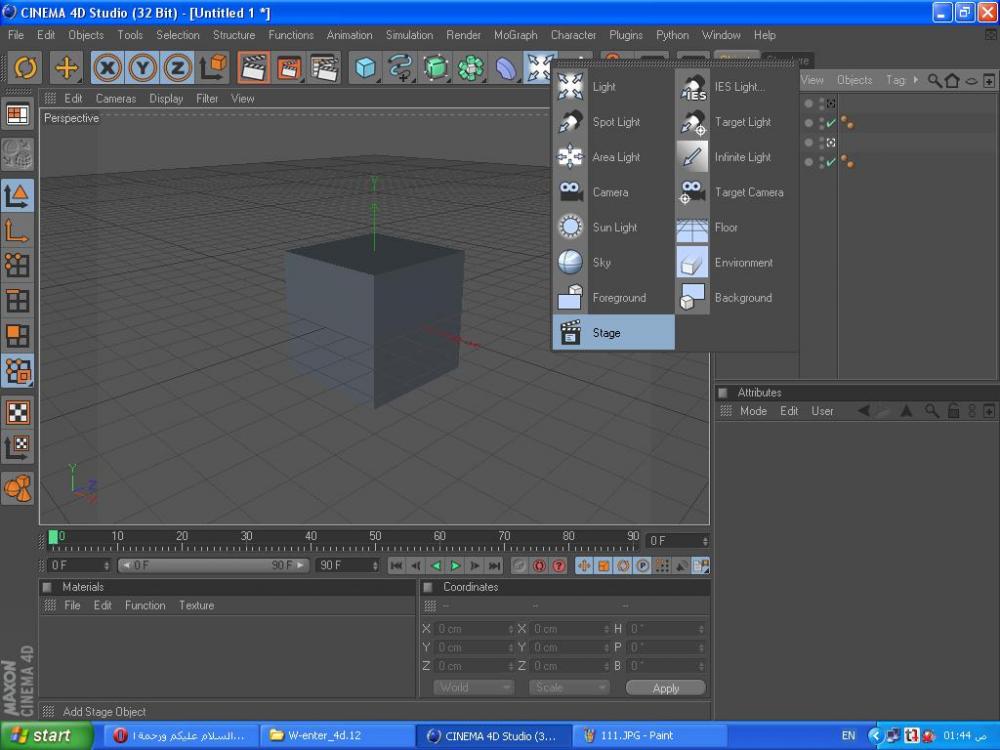Viewport: 1000px width, 750px height.
Task: Click the Windows Start button
Action: coord(40,735)
